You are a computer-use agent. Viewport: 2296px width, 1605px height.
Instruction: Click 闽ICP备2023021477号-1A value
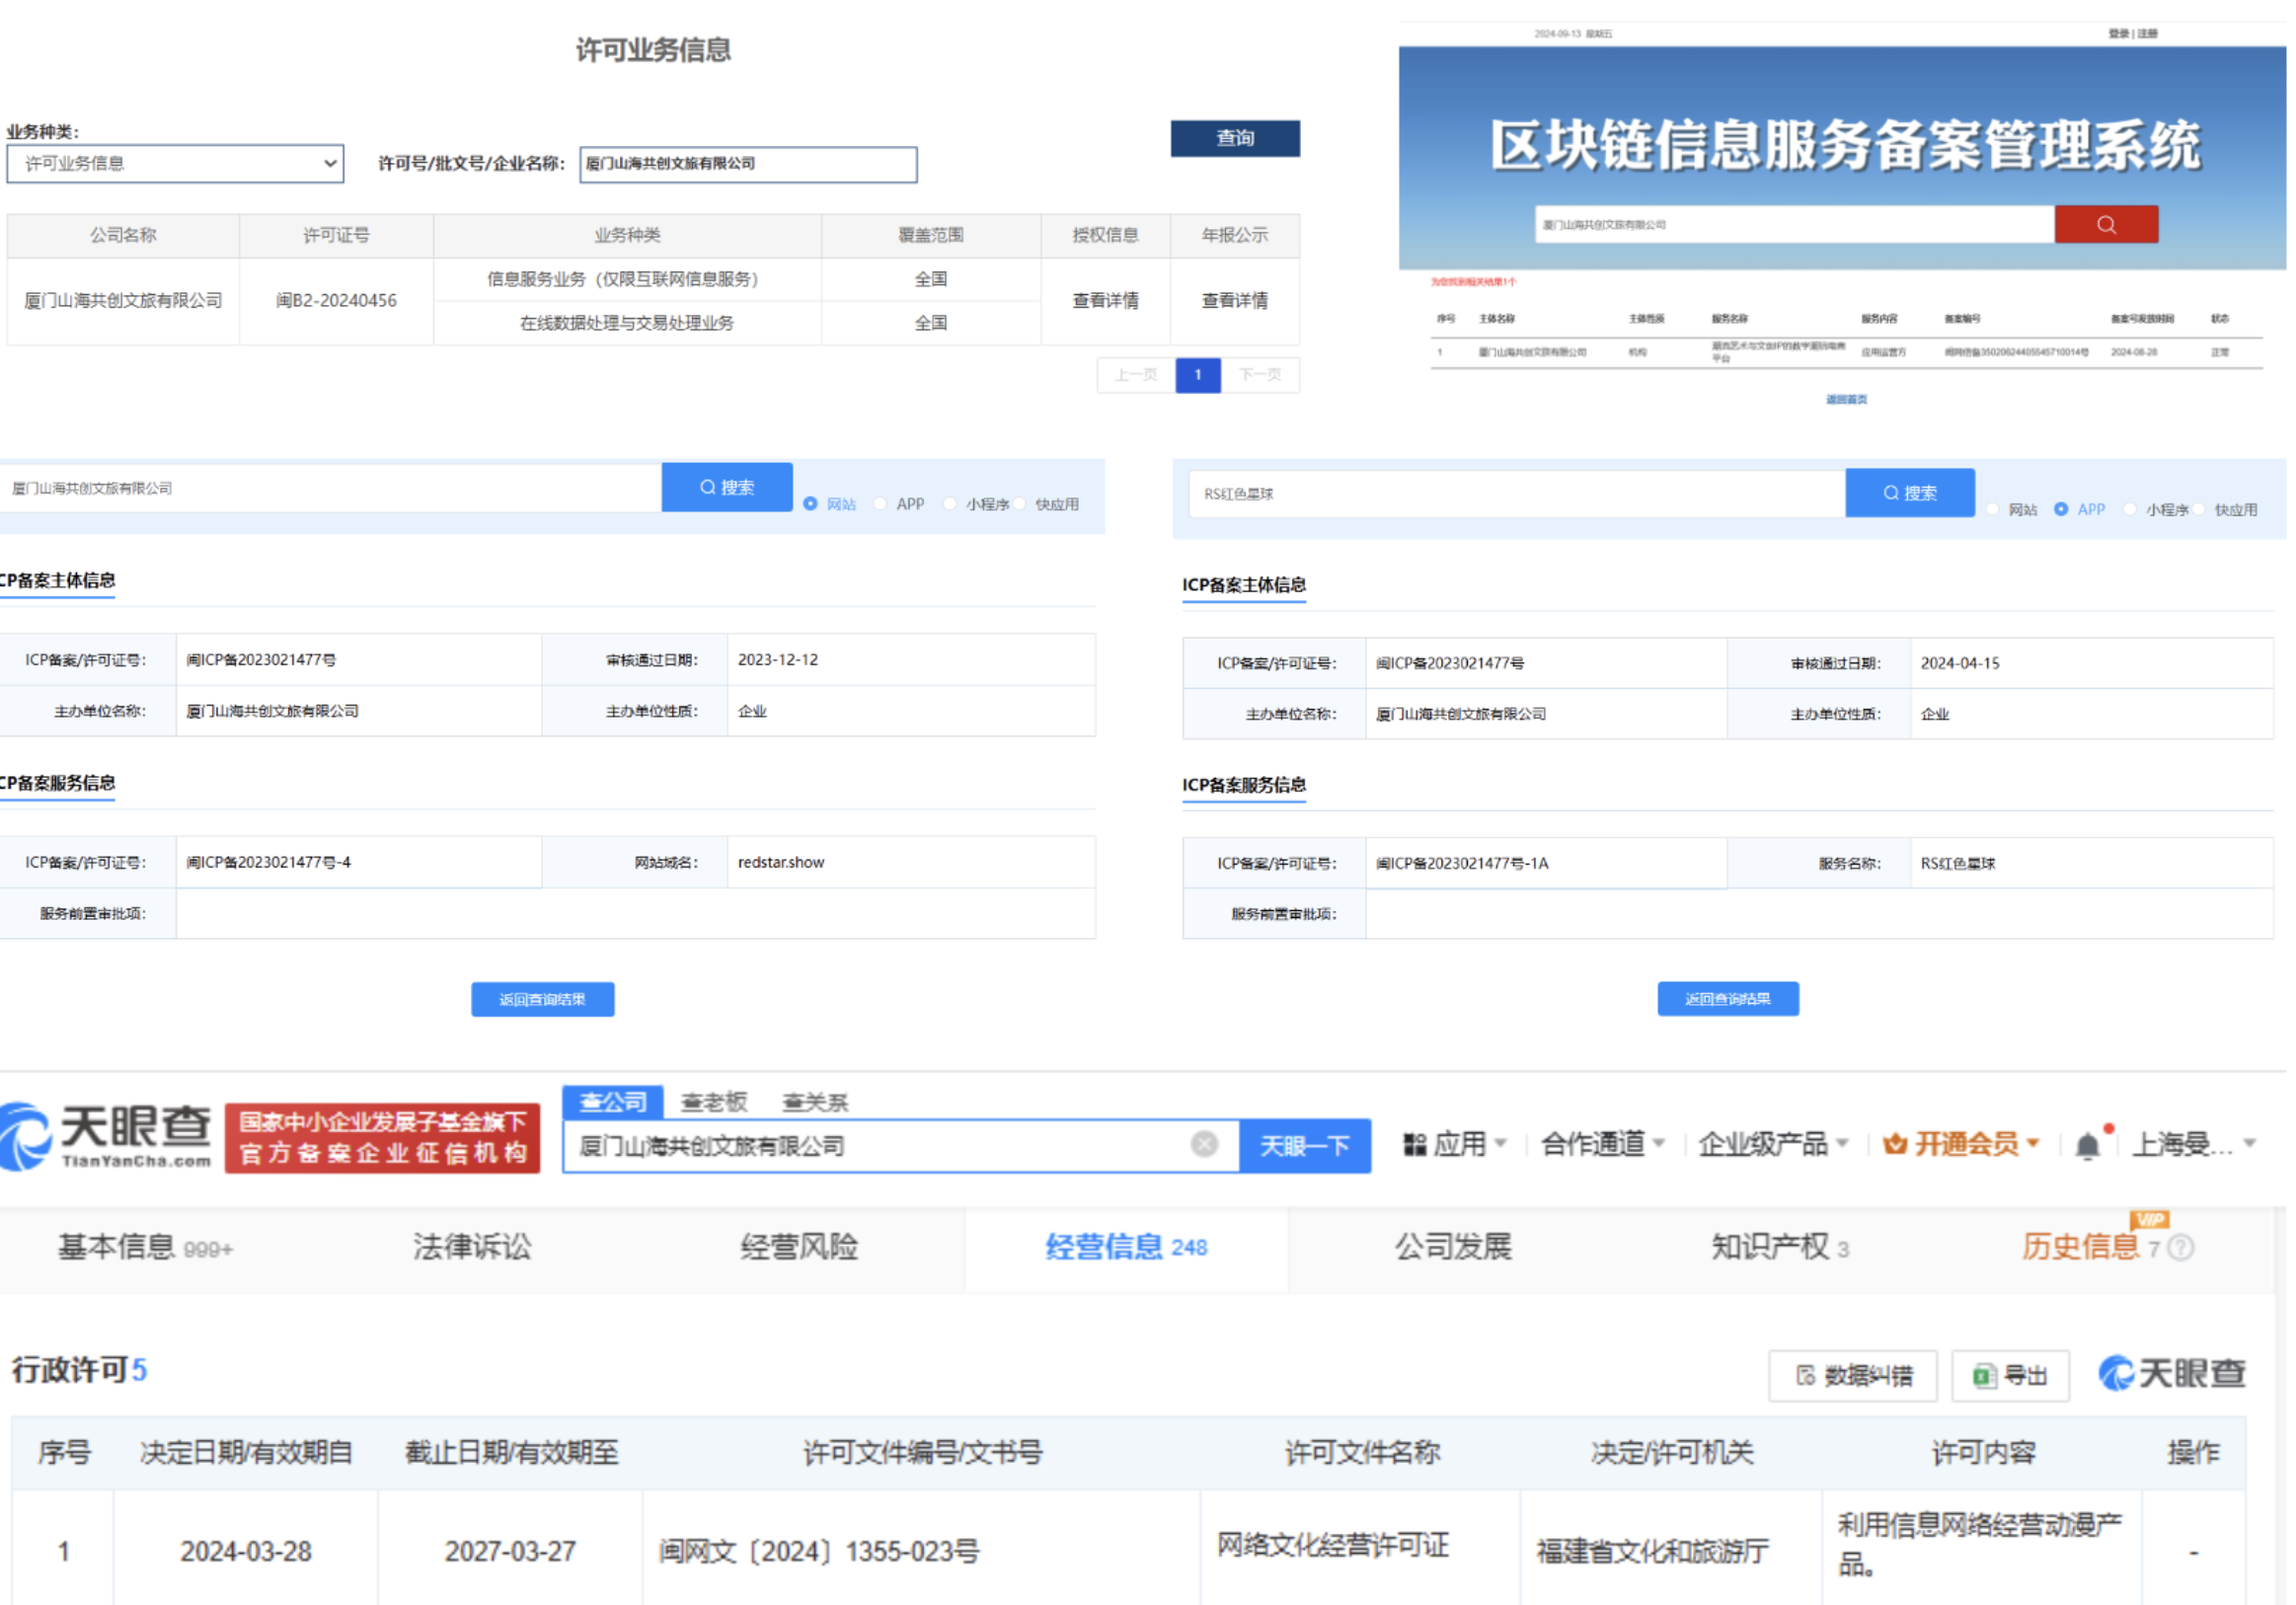[x=1462, y=863]
